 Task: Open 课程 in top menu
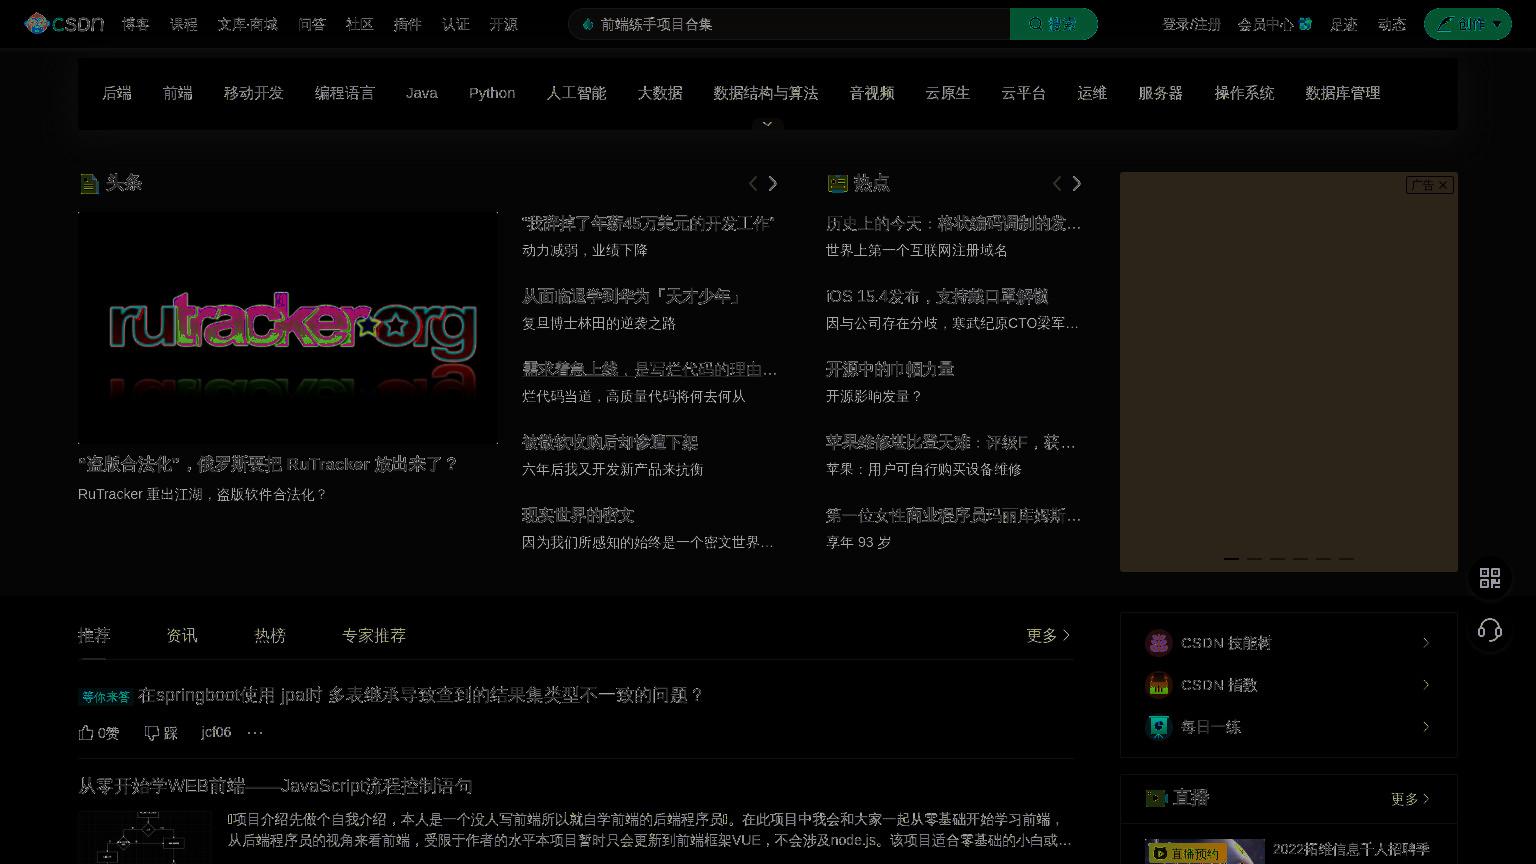click(184, 24)
